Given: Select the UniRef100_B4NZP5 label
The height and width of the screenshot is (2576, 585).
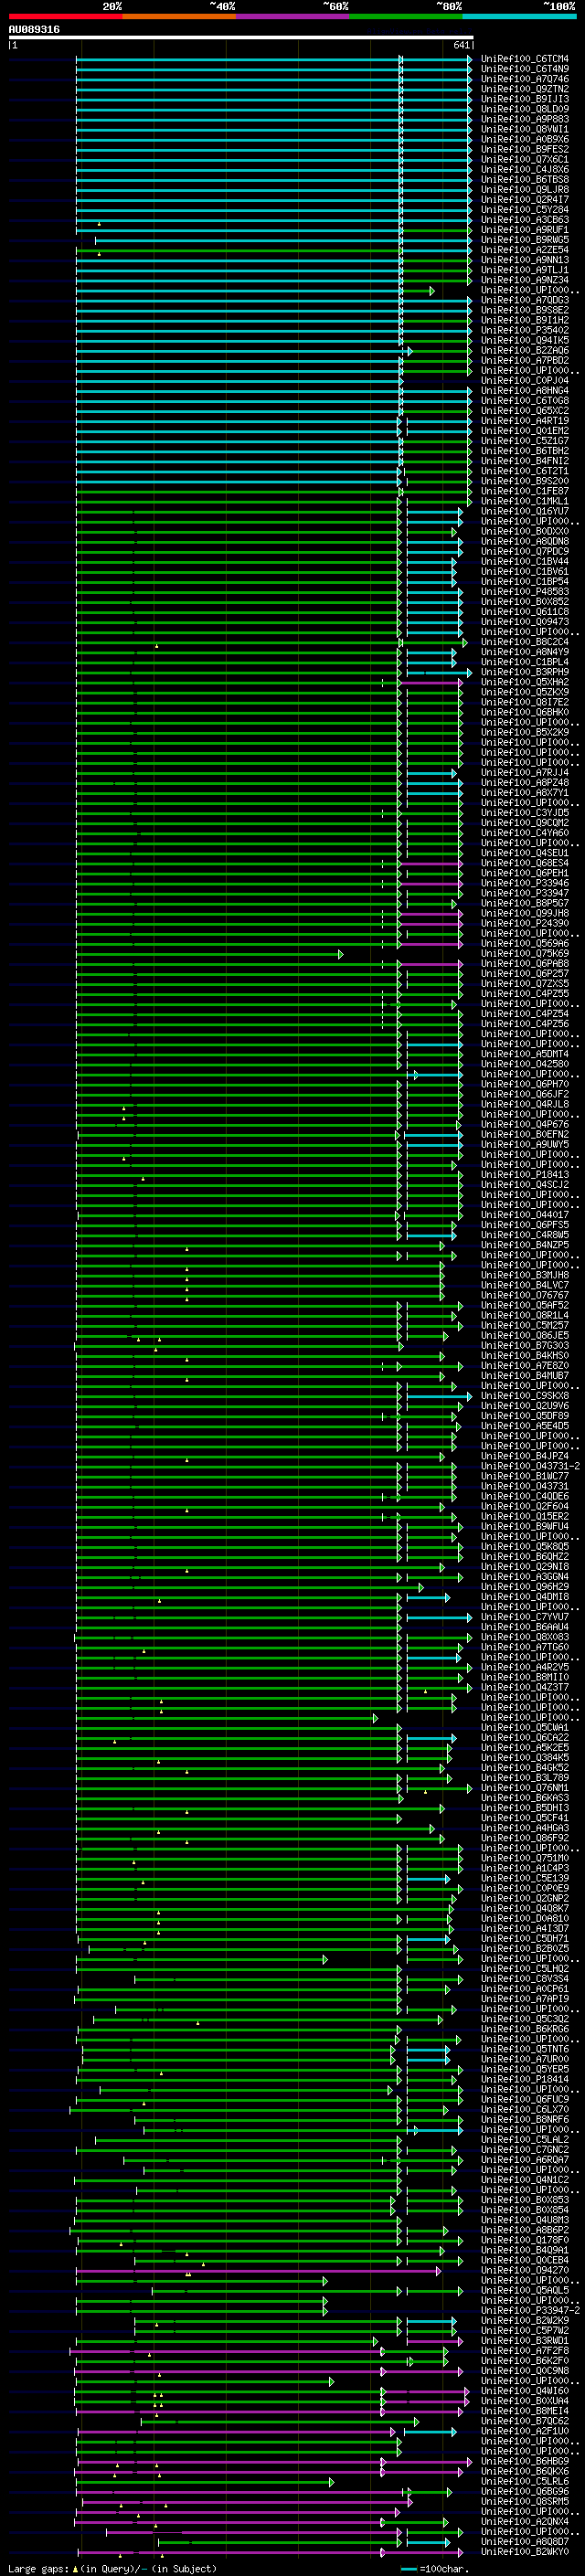Looking at the screenshot, I should pos(525,1246).
